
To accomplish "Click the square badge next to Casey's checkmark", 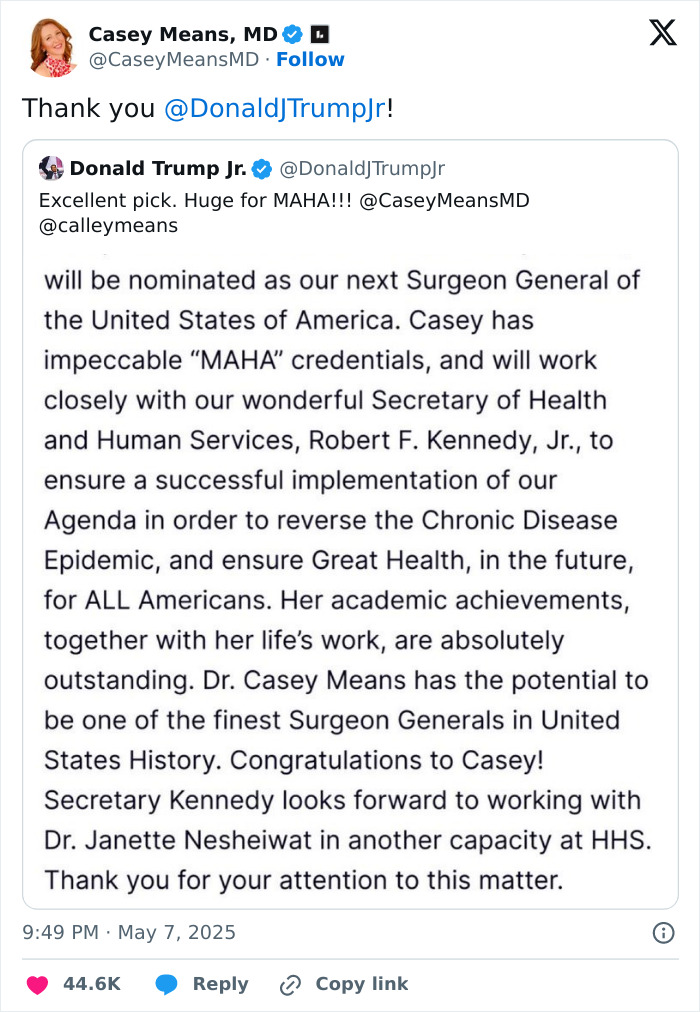I will click(x=318, y=33).
